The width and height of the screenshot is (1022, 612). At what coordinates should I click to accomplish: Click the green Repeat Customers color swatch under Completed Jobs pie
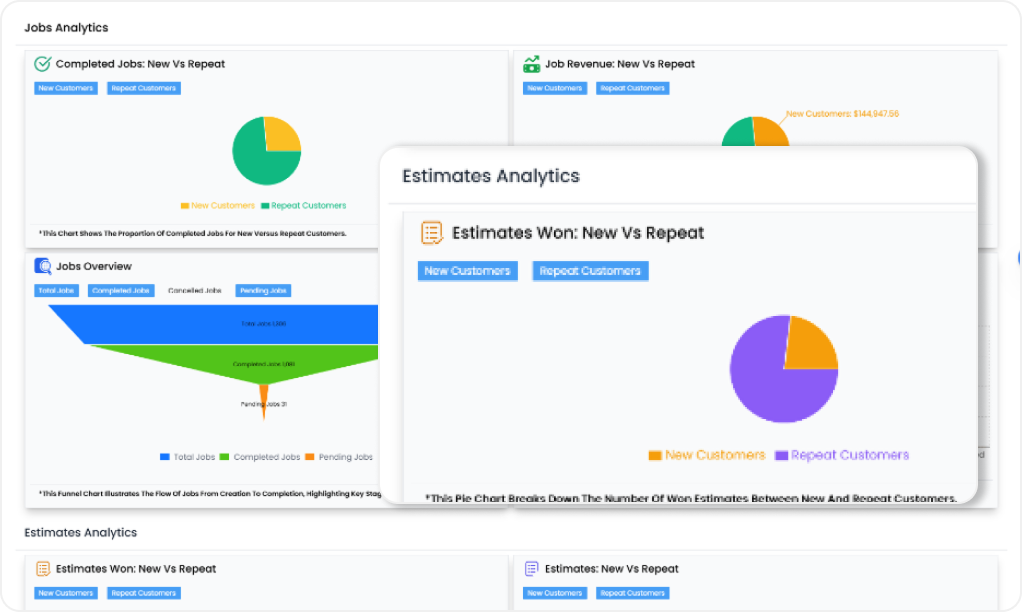coord(263,205)
